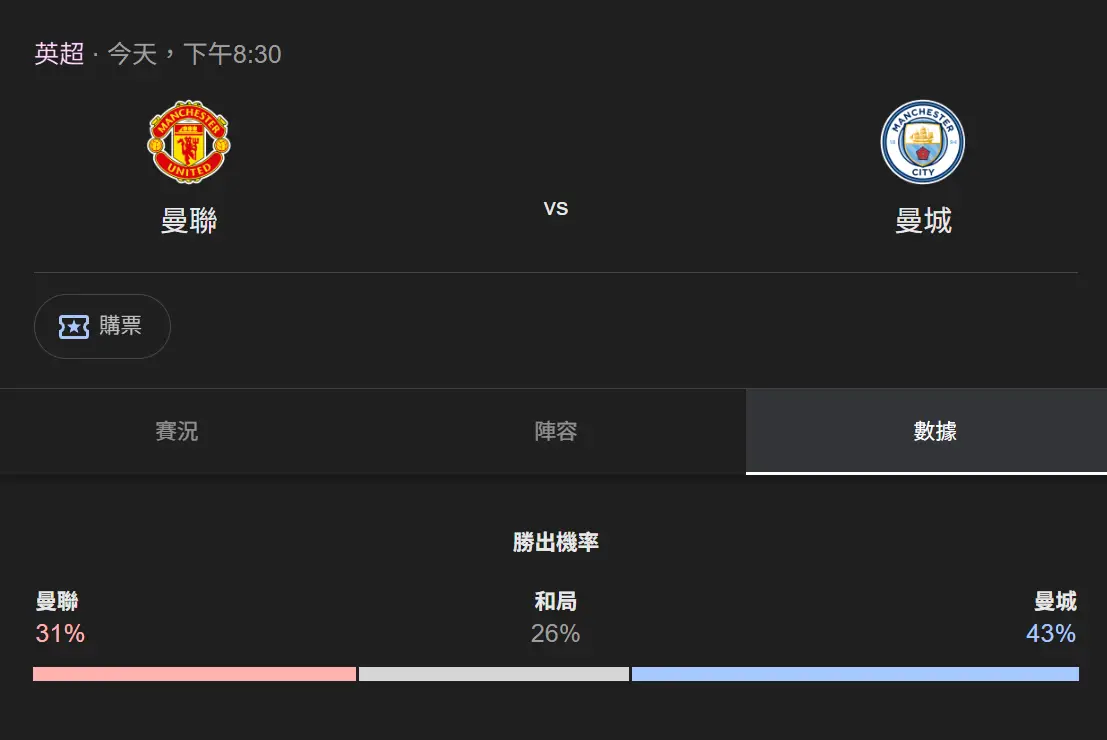Select the 數據 statistics tab
Image resolution: width=1107 pixels, height=740 pixels.
click(x=935, y=431)
